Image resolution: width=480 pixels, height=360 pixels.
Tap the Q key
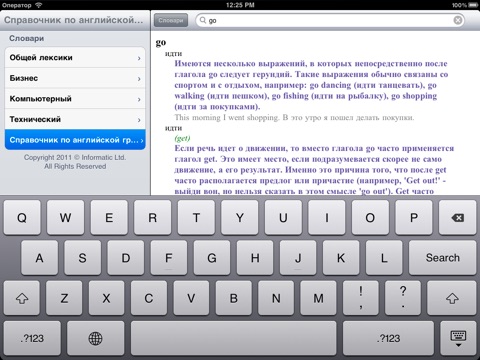pos(22,218)
